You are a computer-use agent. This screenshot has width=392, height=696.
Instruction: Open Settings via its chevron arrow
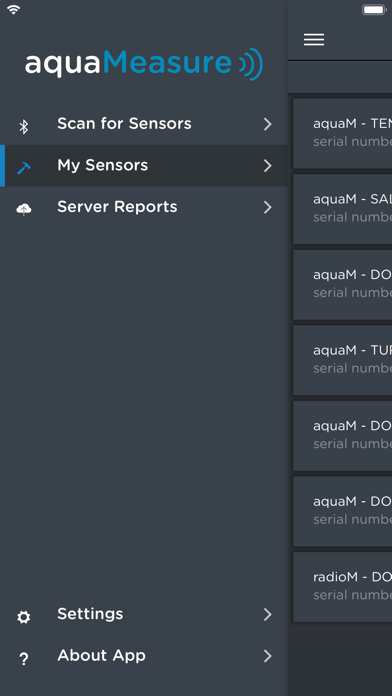click(267, 614)
